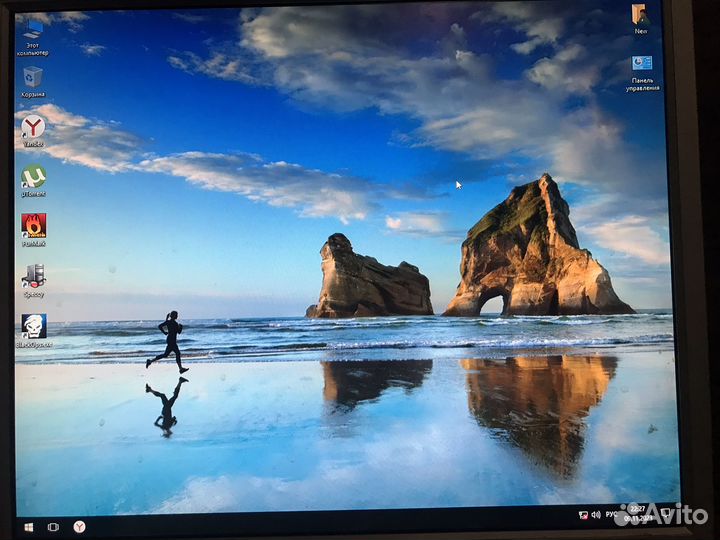720x540 pixels.
Task: Click the FurMark desktop shortcut
Action: 33,226
